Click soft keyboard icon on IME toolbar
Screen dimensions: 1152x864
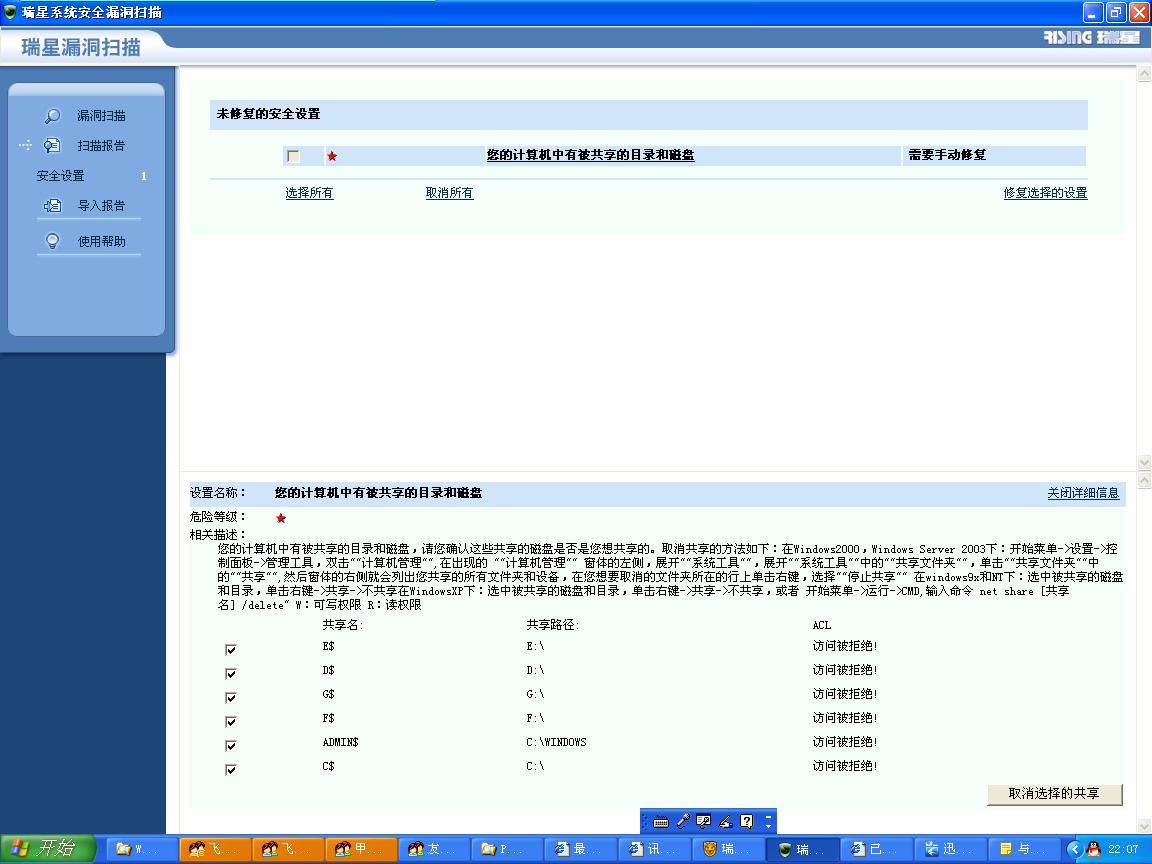pyautogui.click(x=660, y=821)
